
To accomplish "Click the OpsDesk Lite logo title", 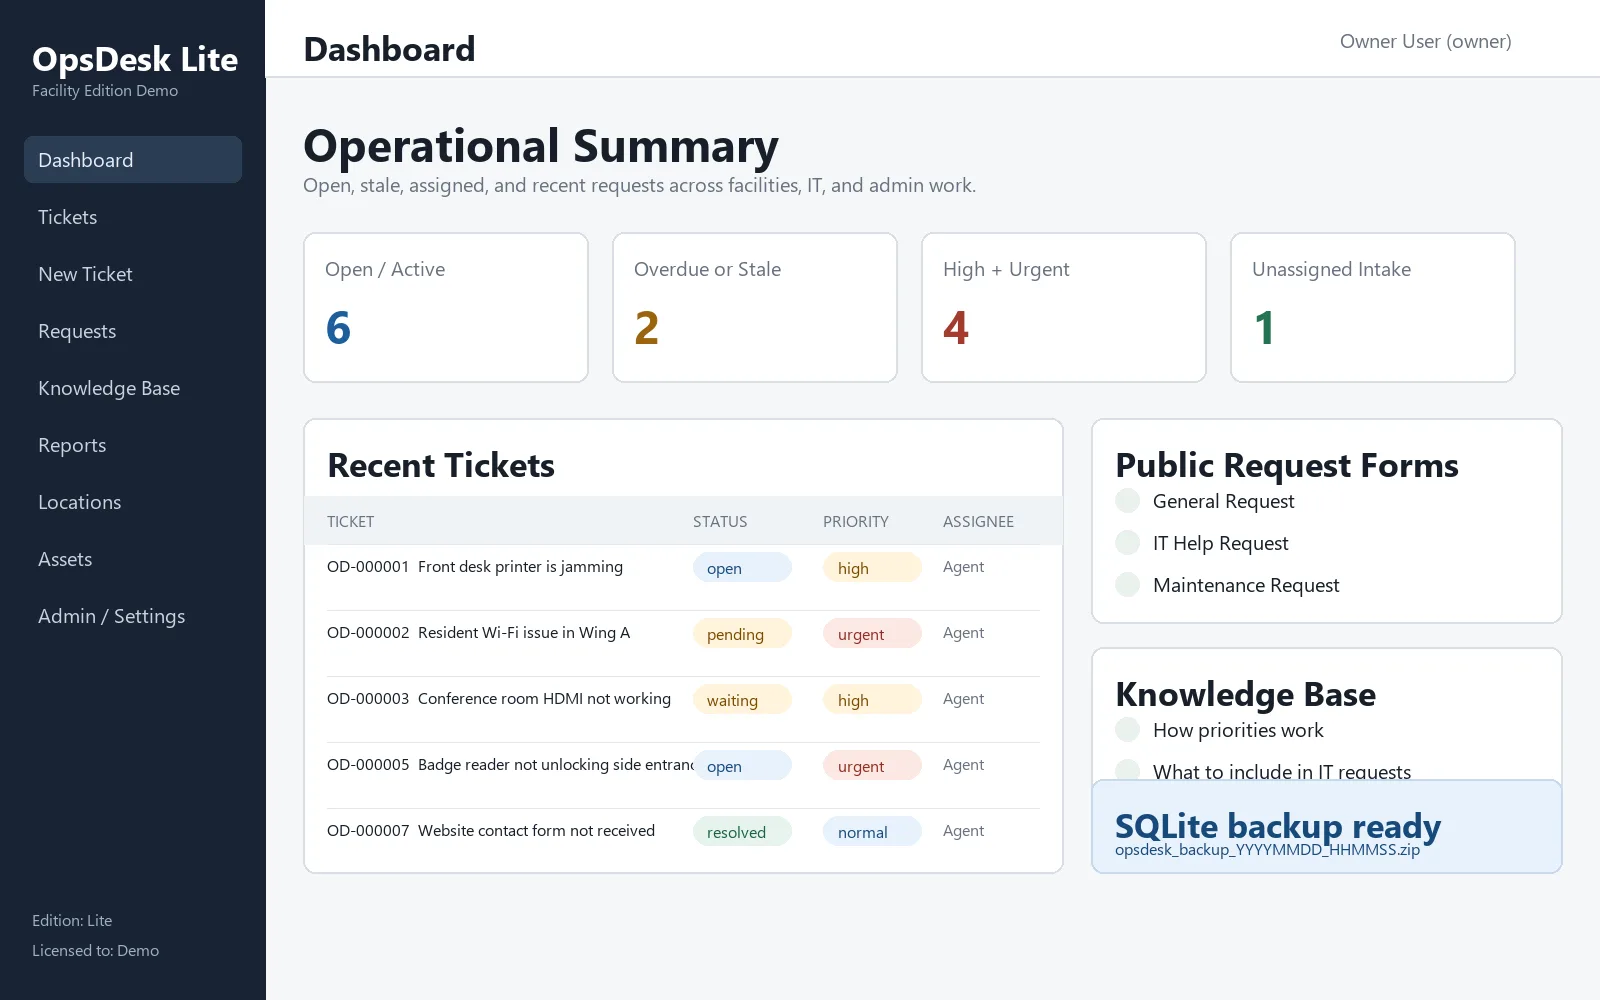I will point(135,59).
